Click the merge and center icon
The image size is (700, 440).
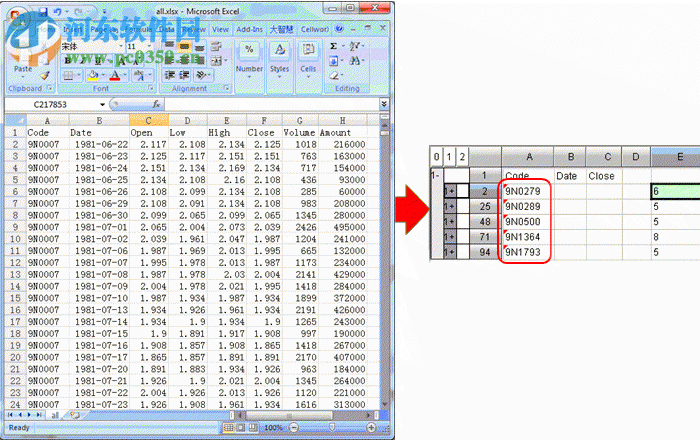tap(216, 60)
